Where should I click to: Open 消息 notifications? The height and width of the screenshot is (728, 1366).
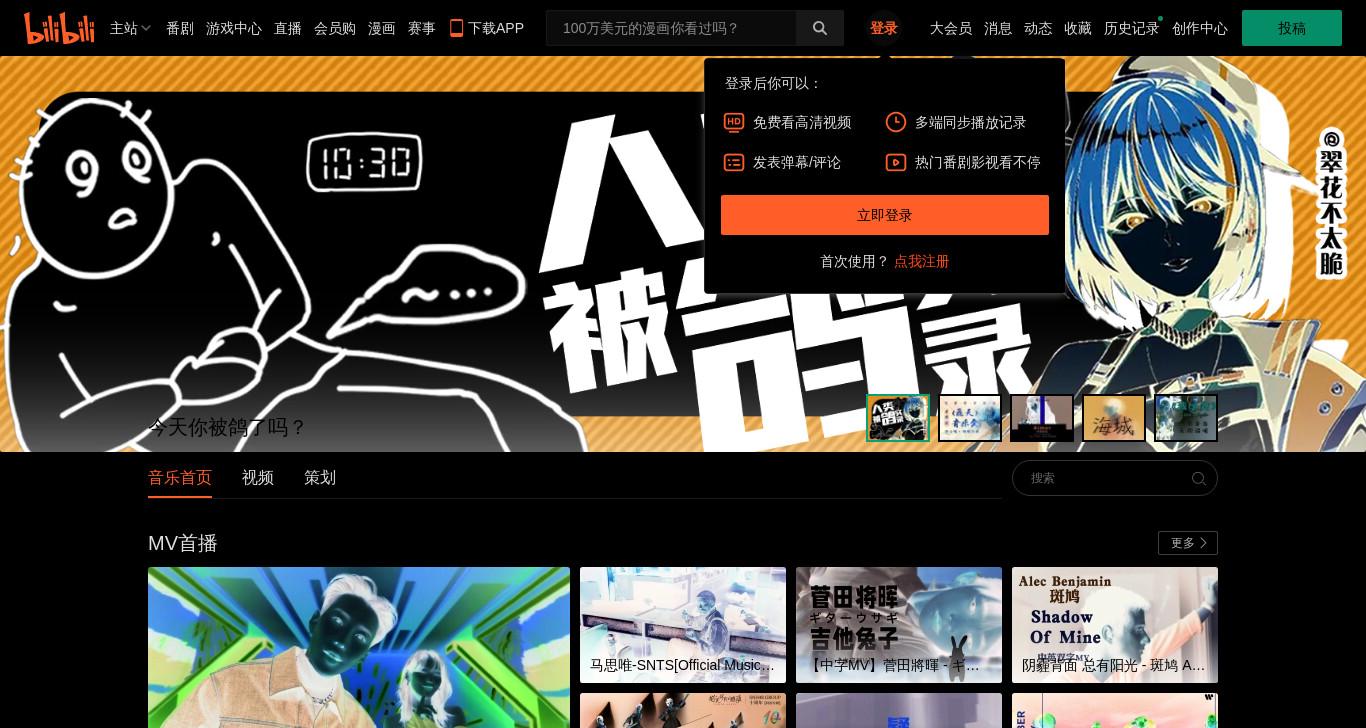[998, 28]
